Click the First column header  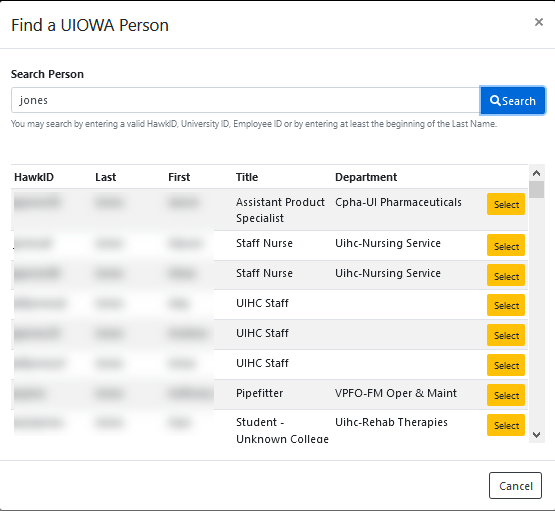[x=179, y=177]
